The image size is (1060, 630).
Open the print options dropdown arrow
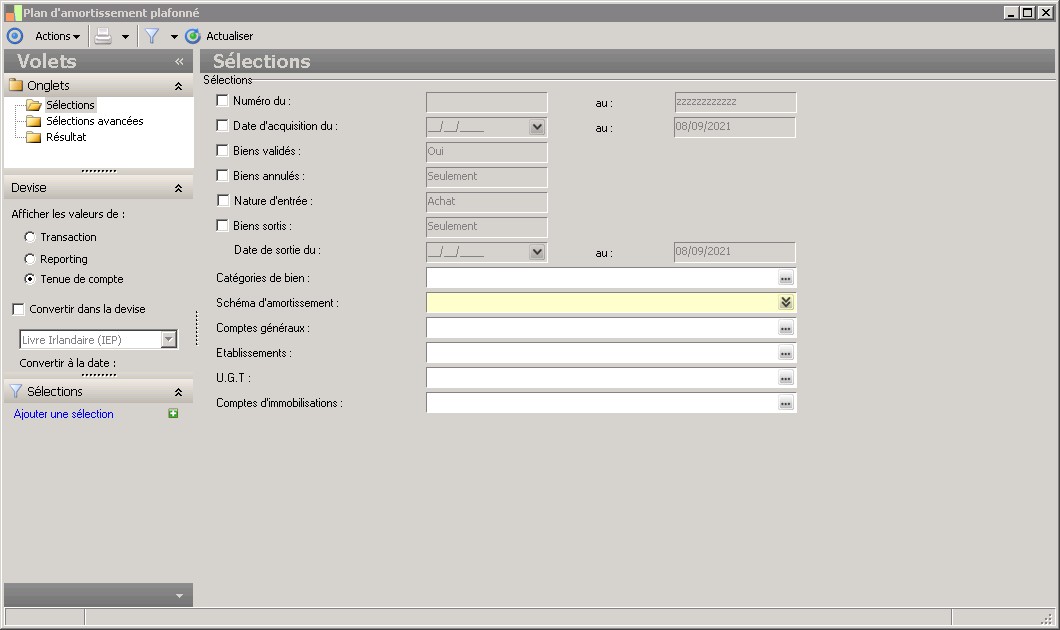126,37
